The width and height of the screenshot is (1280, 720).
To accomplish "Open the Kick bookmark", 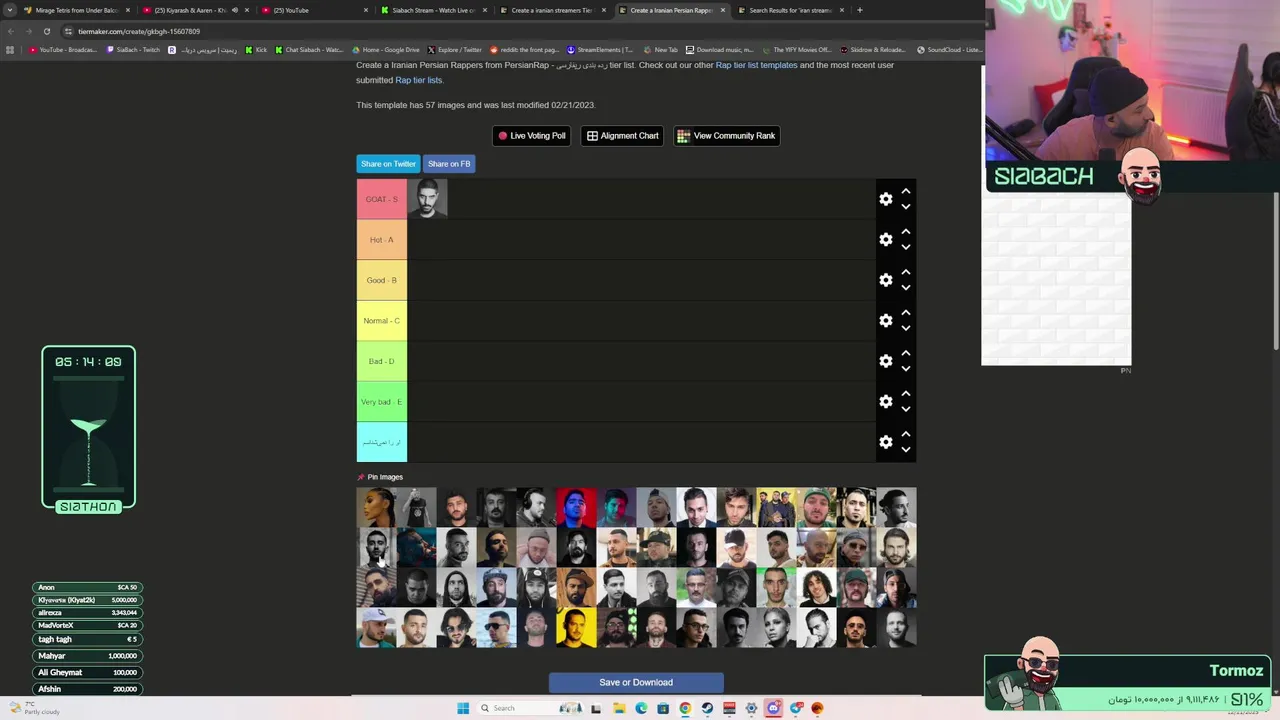I will coord(257,50).
